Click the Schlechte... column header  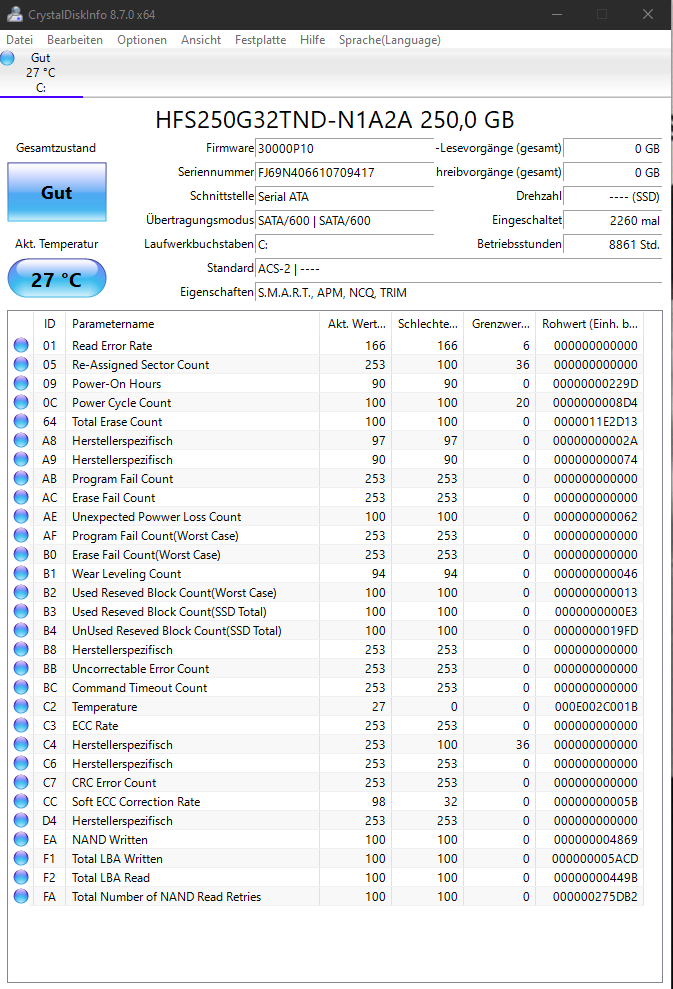[427, 324]
